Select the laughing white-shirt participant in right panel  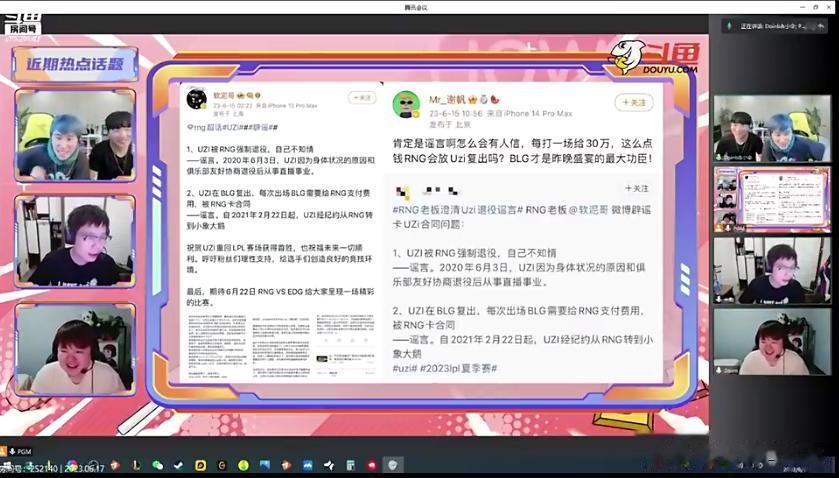click(x=772, y=342)
